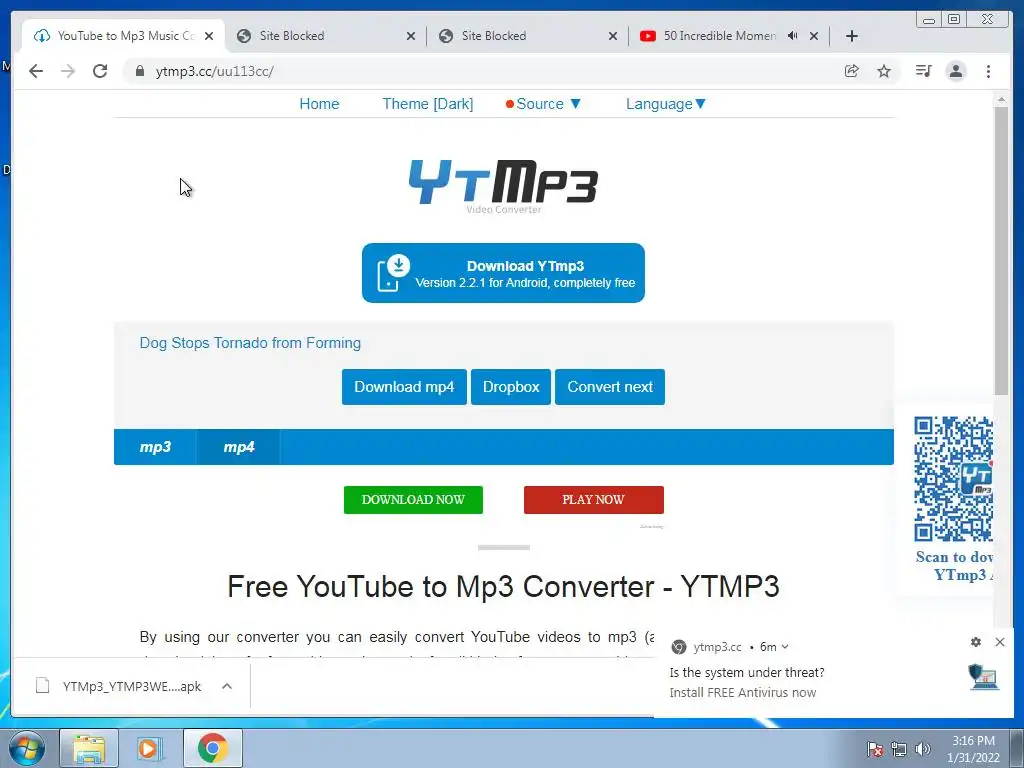Click the Install FREE Antivirus now notification

point(743,692)
